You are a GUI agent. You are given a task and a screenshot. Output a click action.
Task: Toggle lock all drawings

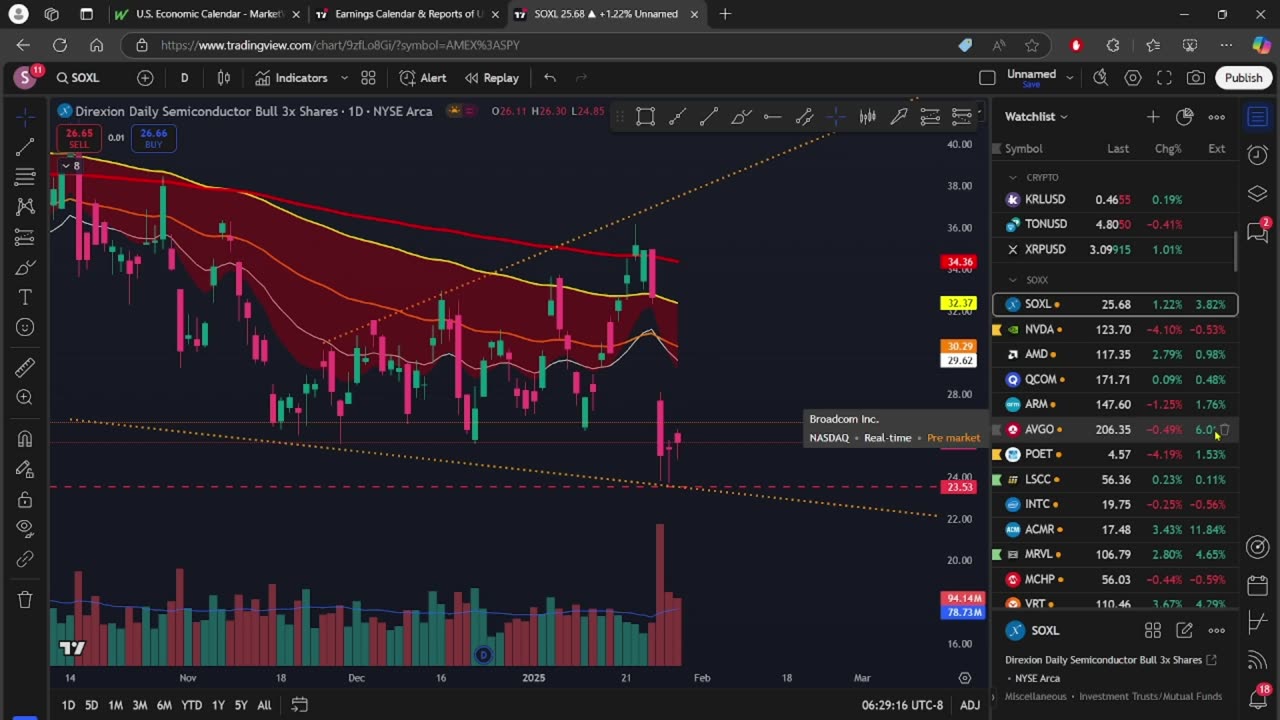click(x=25, y=499)
